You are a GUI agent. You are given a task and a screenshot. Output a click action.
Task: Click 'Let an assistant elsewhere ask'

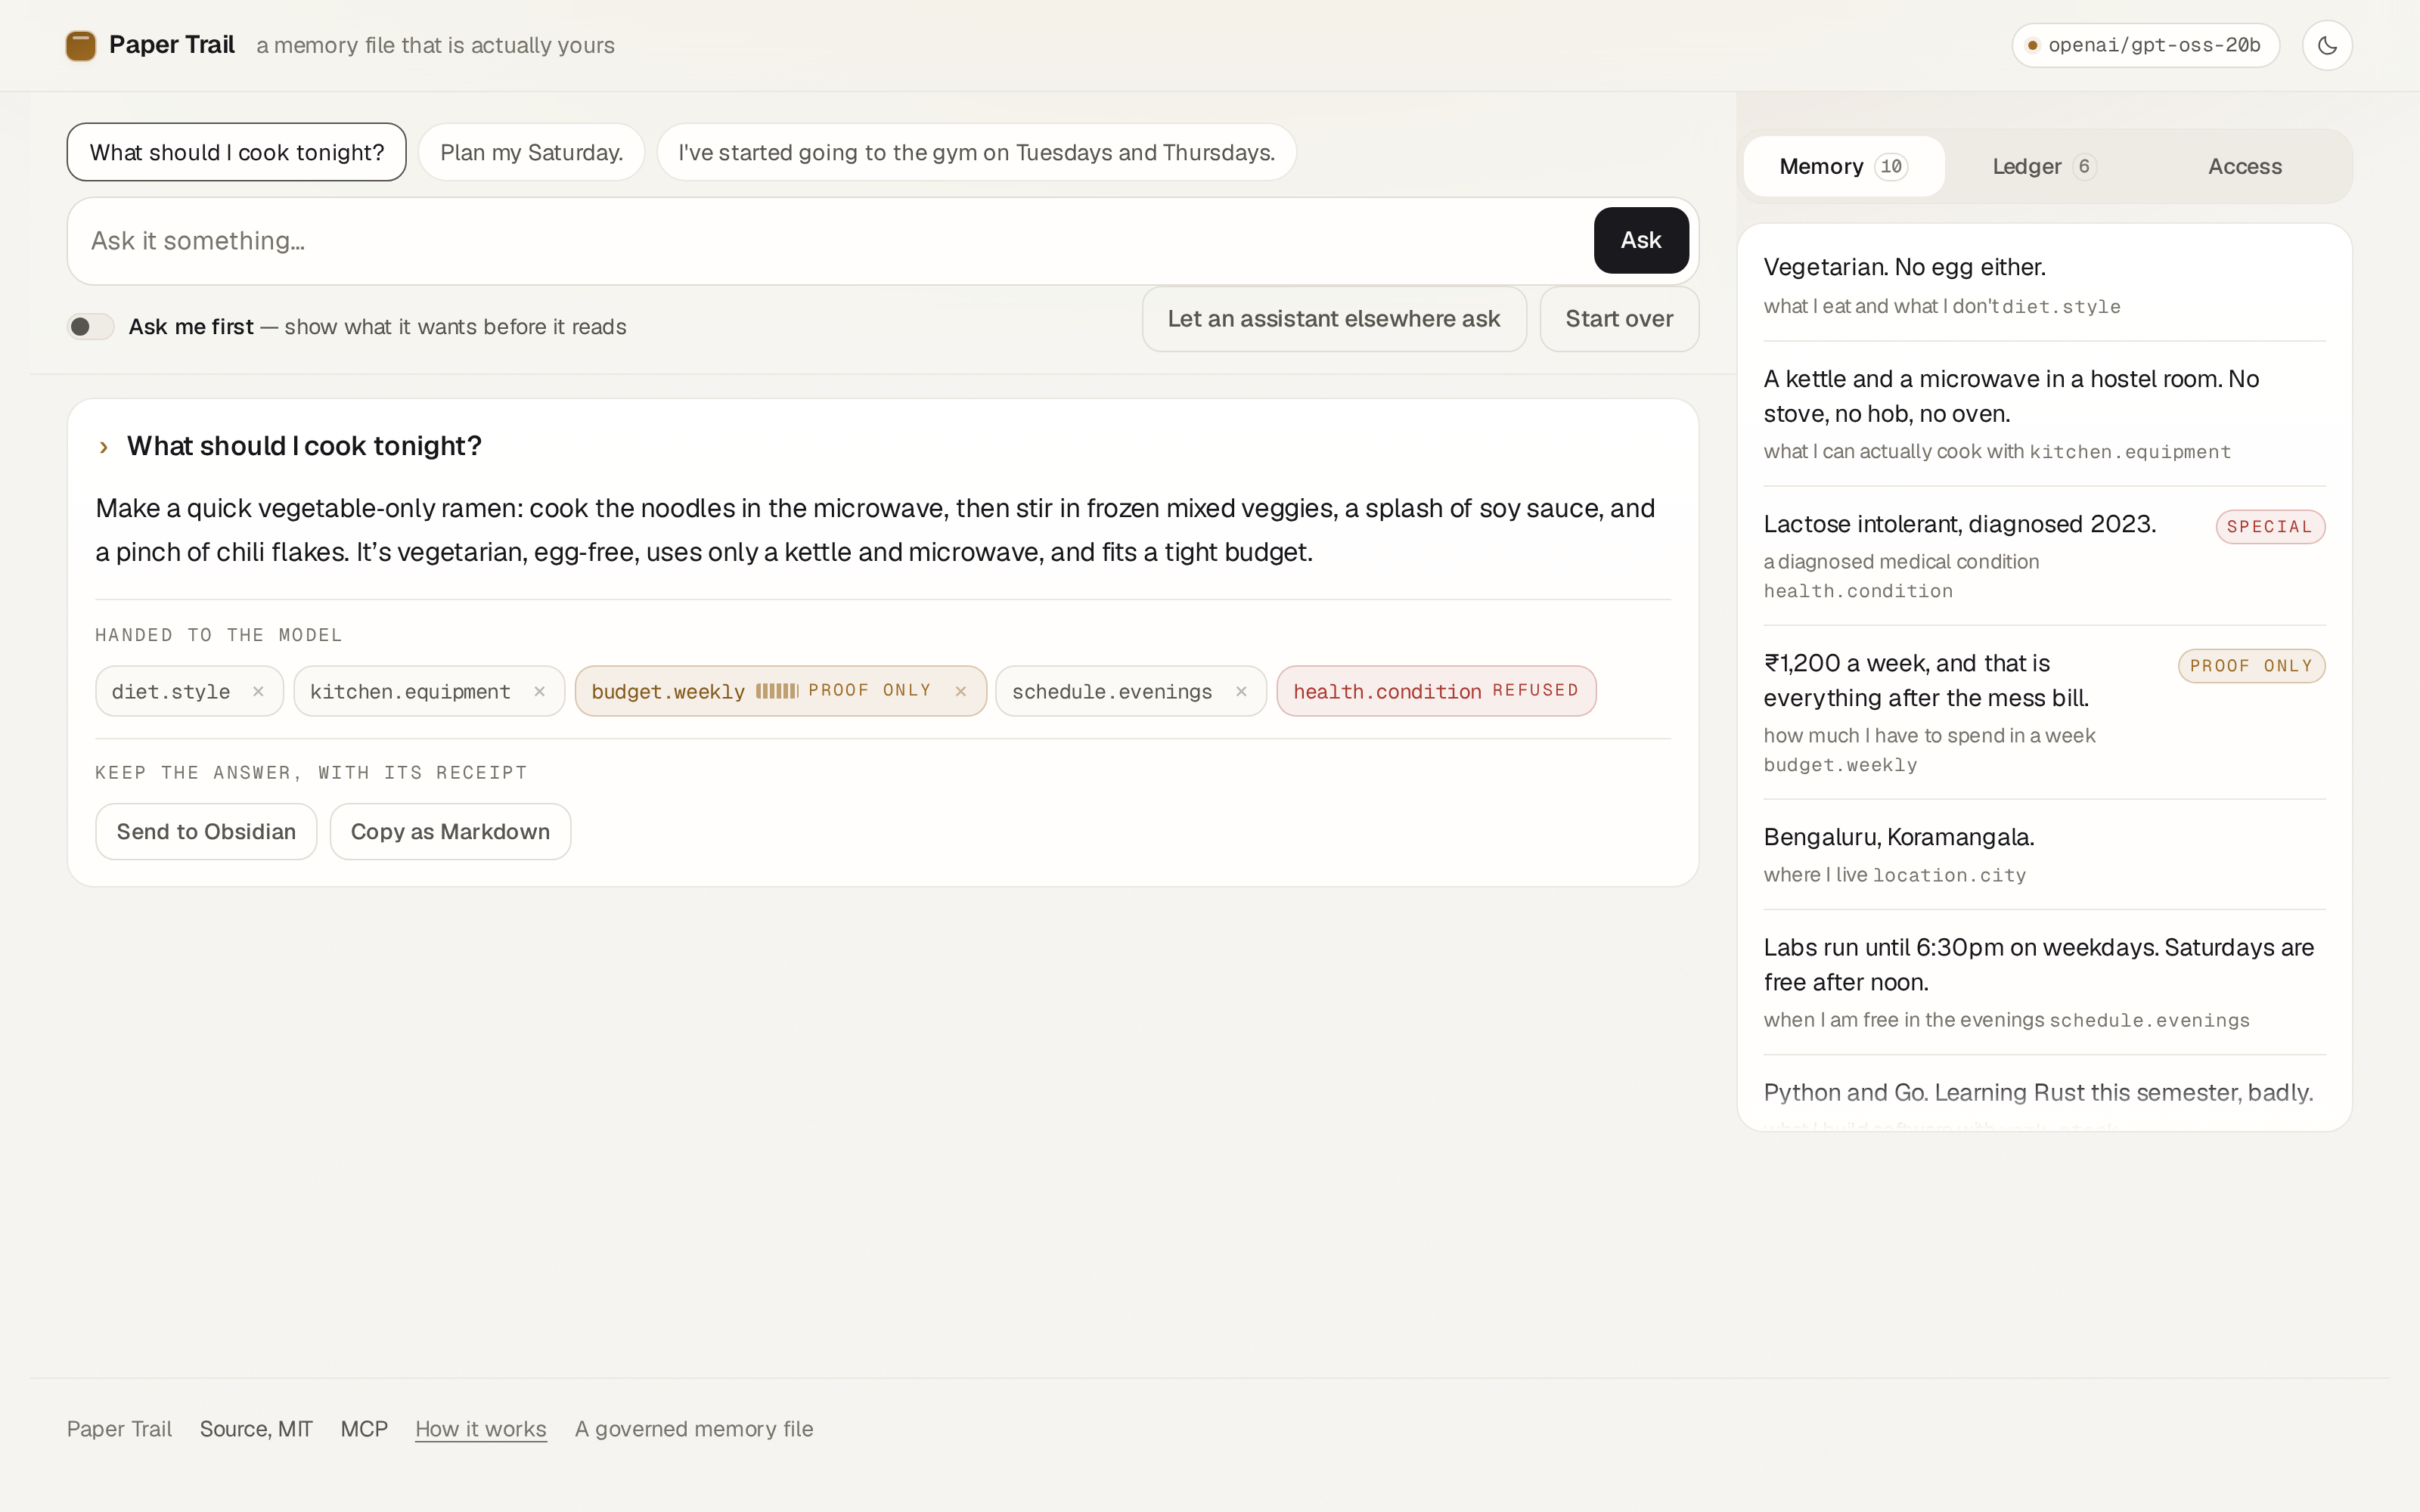(1334, 319)
